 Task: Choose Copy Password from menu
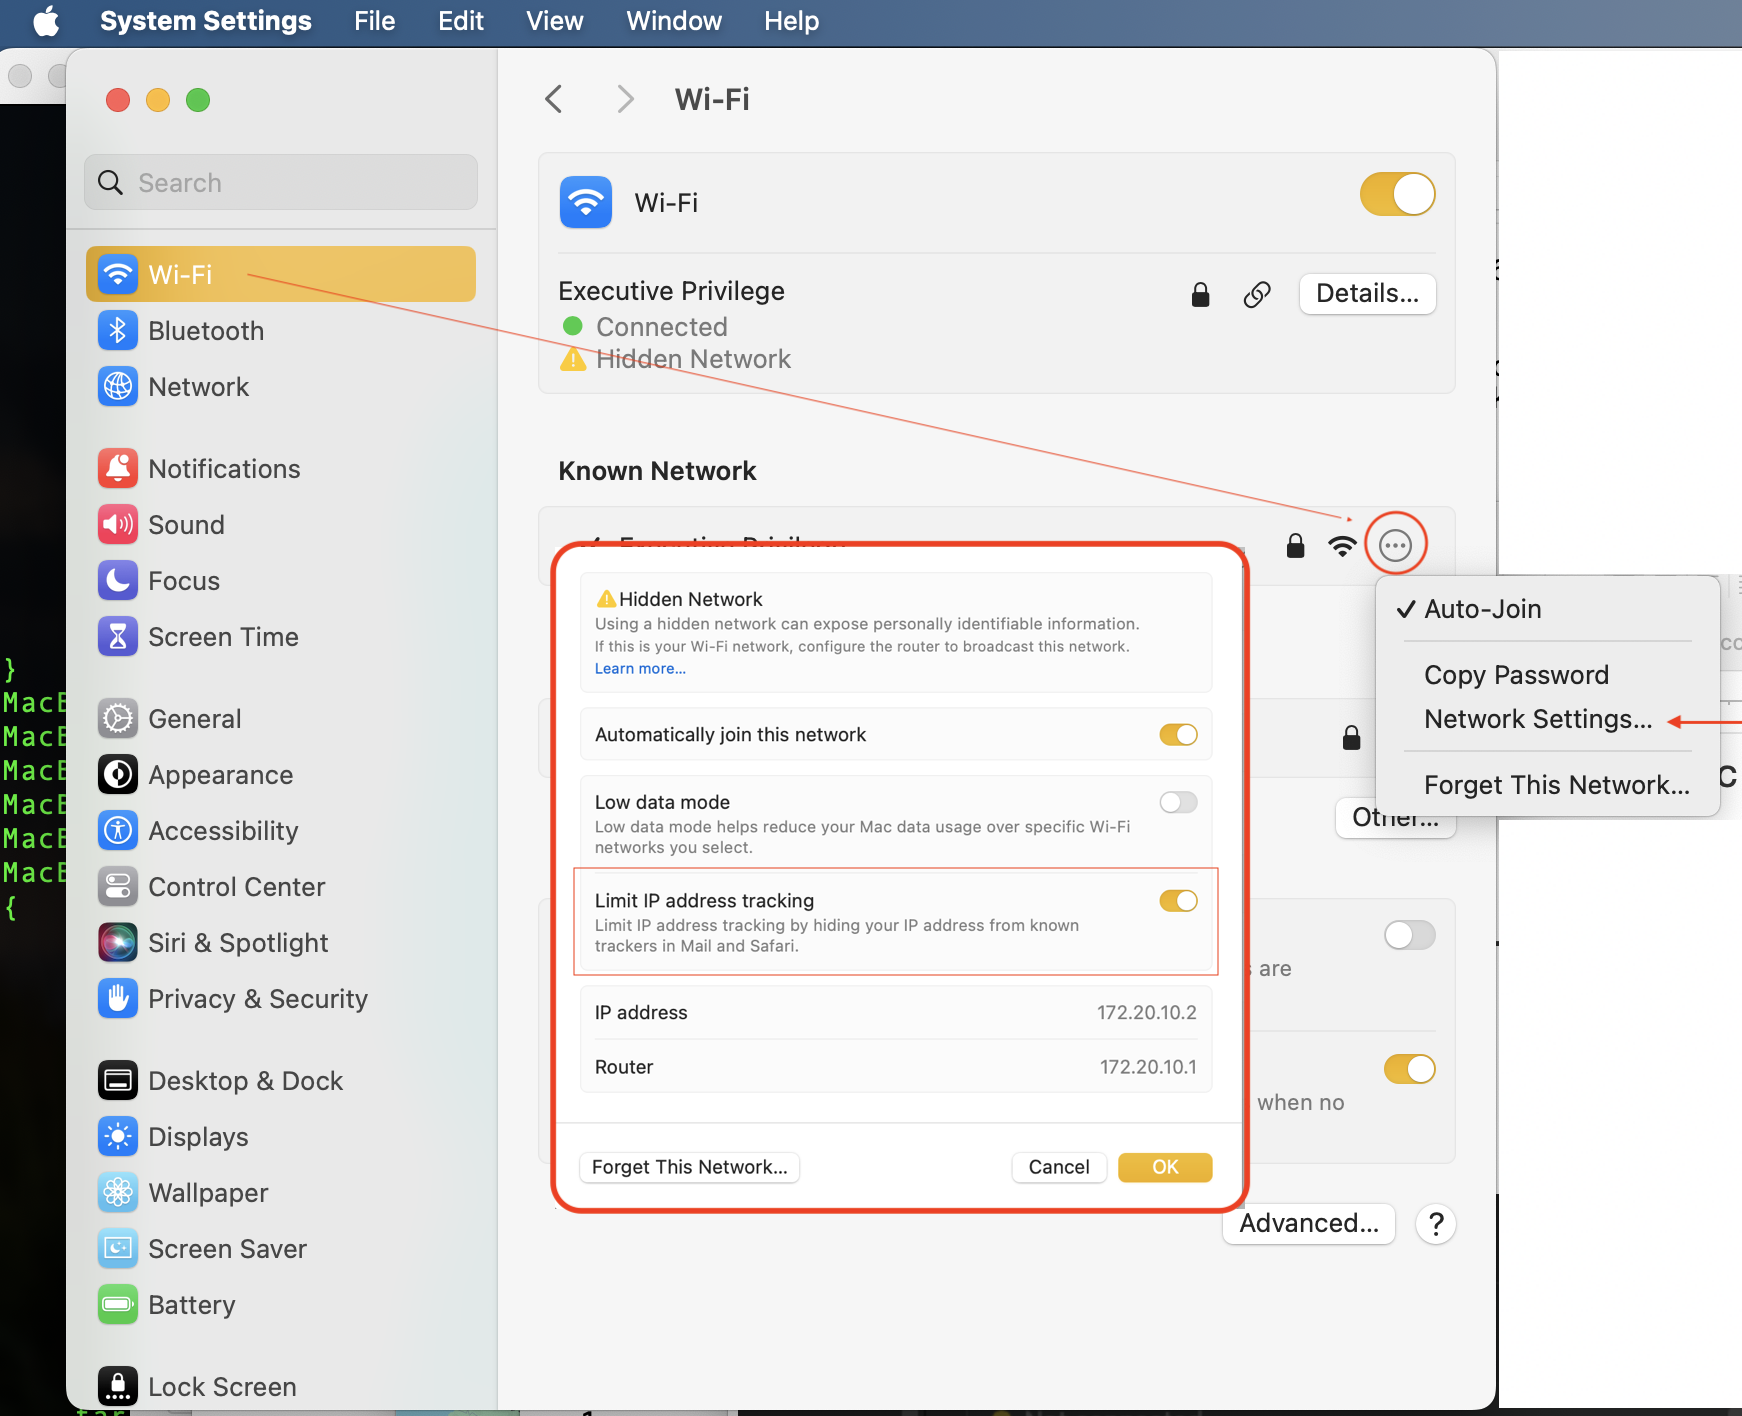coord(1516,675)
